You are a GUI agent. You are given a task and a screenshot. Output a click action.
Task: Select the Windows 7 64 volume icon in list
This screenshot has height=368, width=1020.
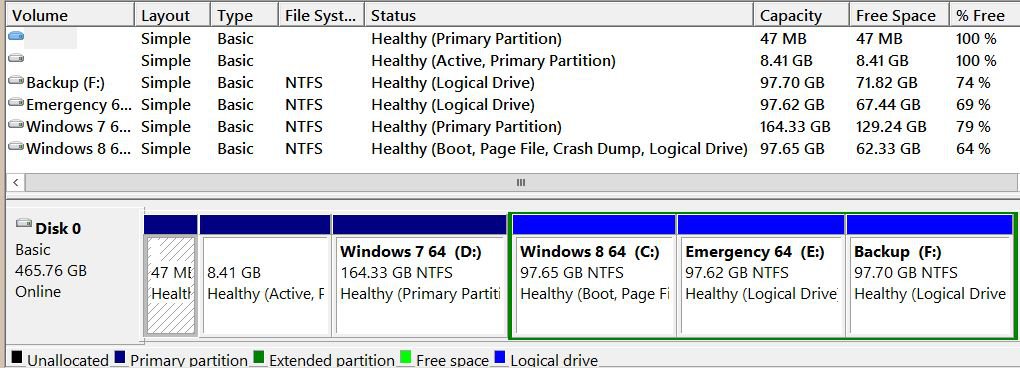(16, 125)
